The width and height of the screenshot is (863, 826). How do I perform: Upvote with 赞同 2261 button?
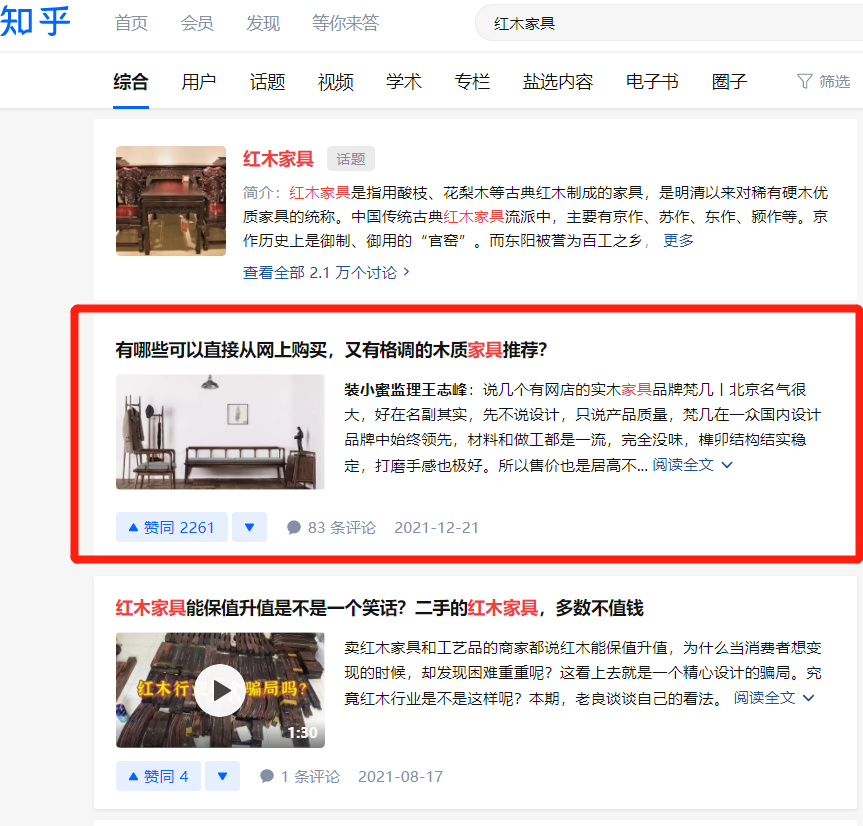pos(172,527)
